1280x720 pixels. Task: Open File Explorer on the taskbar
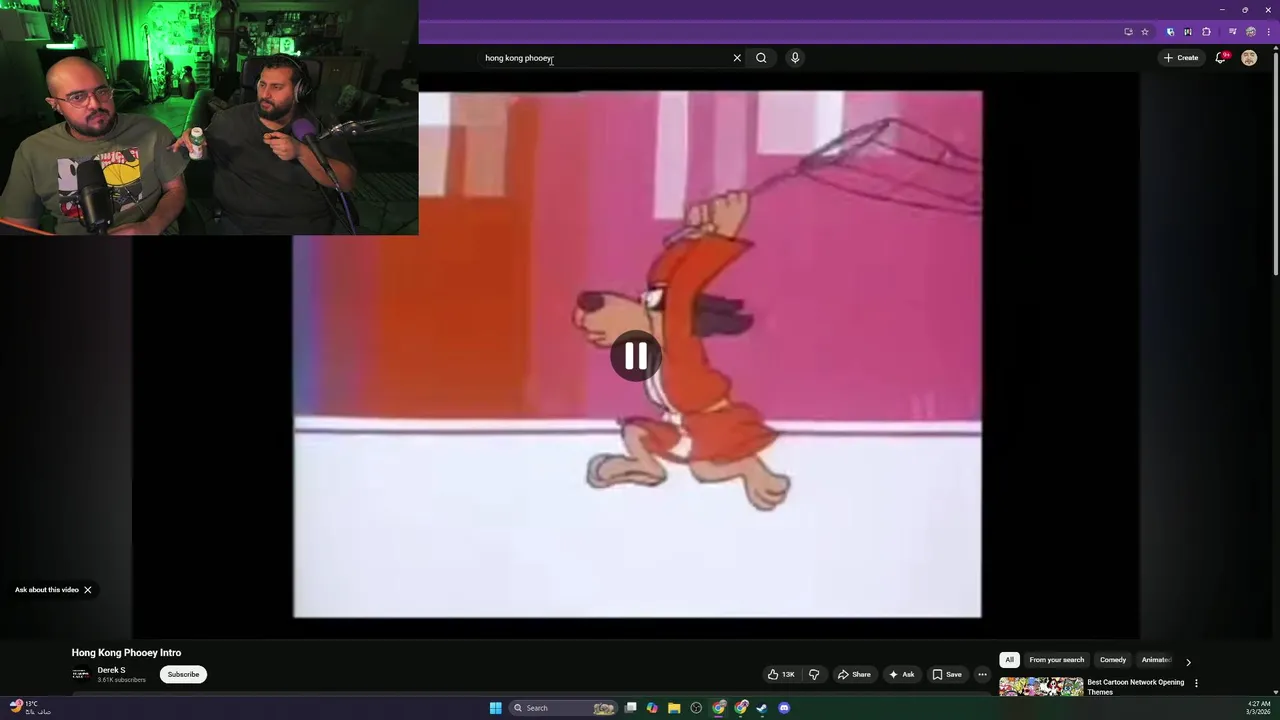pos(674,708)
